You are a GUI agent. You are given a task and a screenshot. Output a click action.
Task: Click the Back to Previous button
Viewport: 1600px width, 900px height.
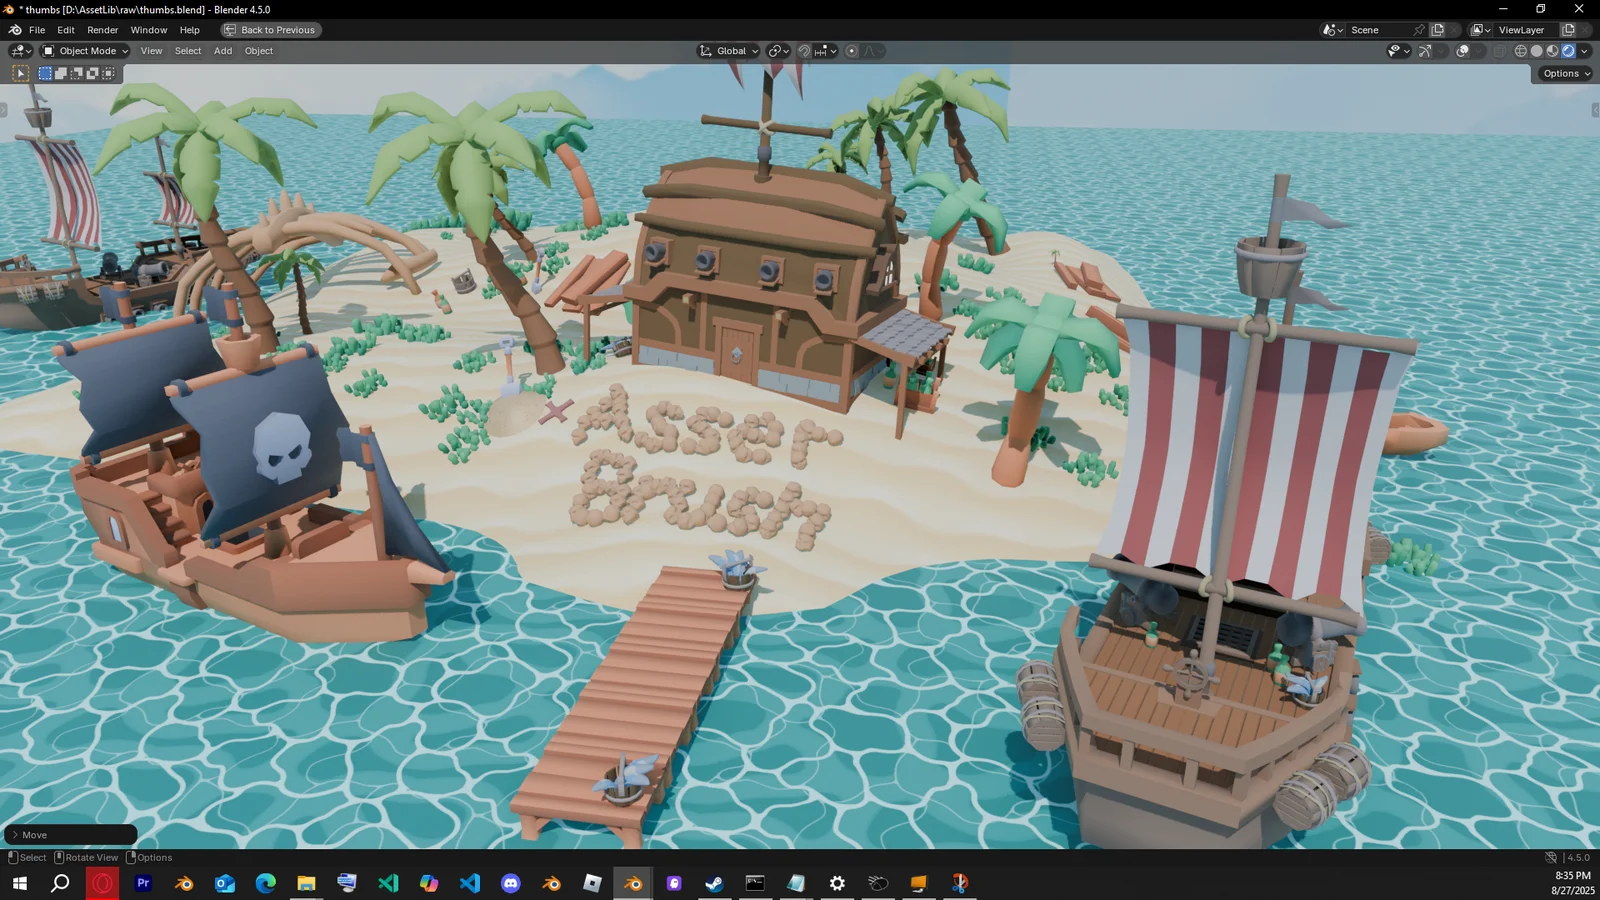tap(269, 29)
